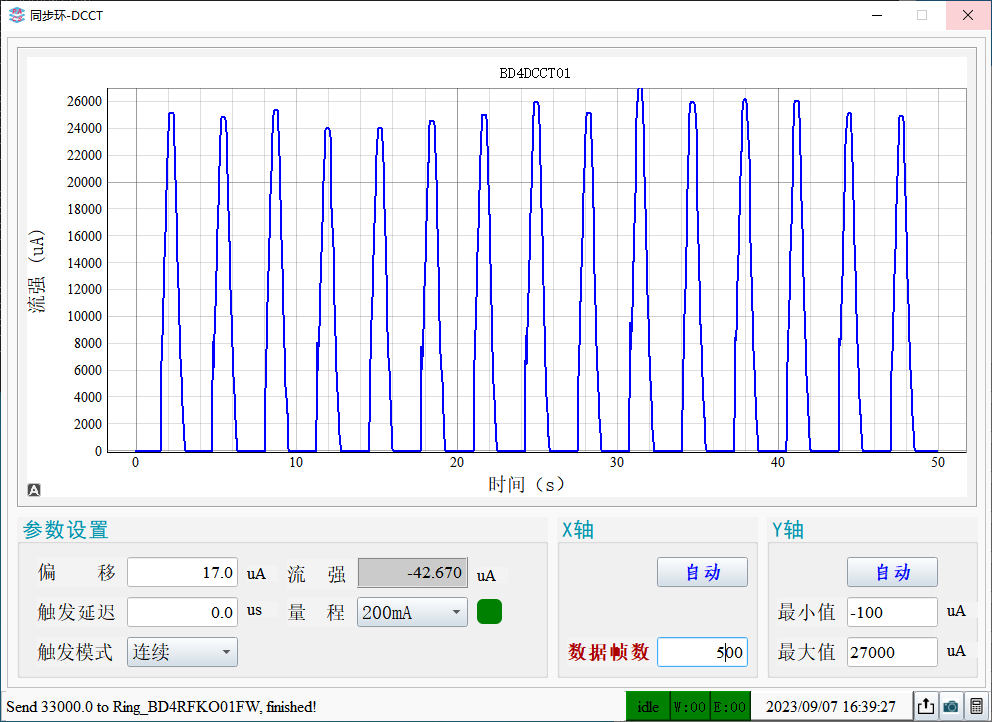Click the X轴 section heading
The height and width of the screenshot is (722, 992).
pyautogui.click(x=578, y=530)
